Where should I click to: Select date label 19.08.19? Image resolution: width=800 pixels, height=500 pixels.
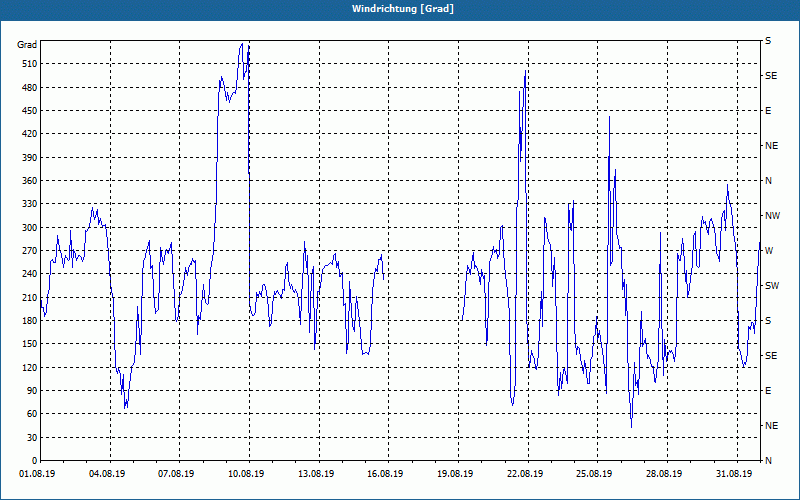(x=455, y=474)
